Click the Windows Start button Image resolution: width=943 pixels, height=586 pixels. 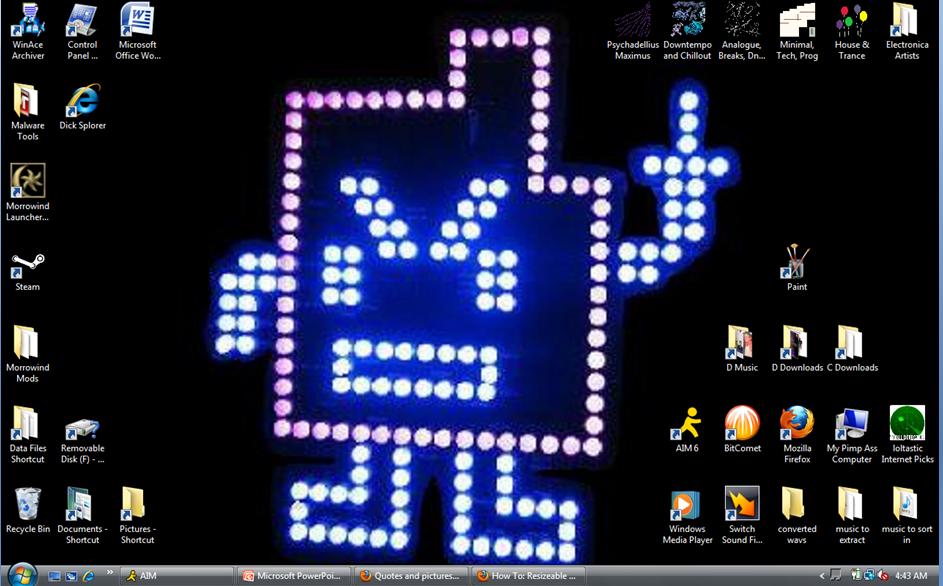click(x=21, y=574)
